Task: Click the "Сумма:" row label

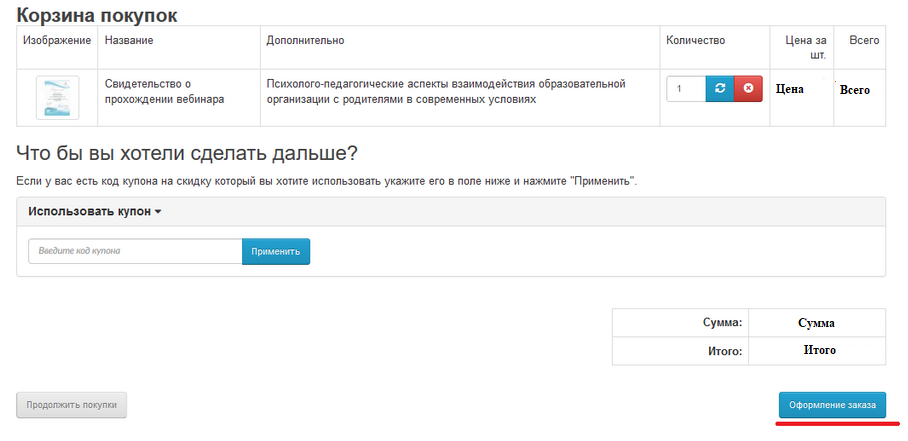Action: 723,323
